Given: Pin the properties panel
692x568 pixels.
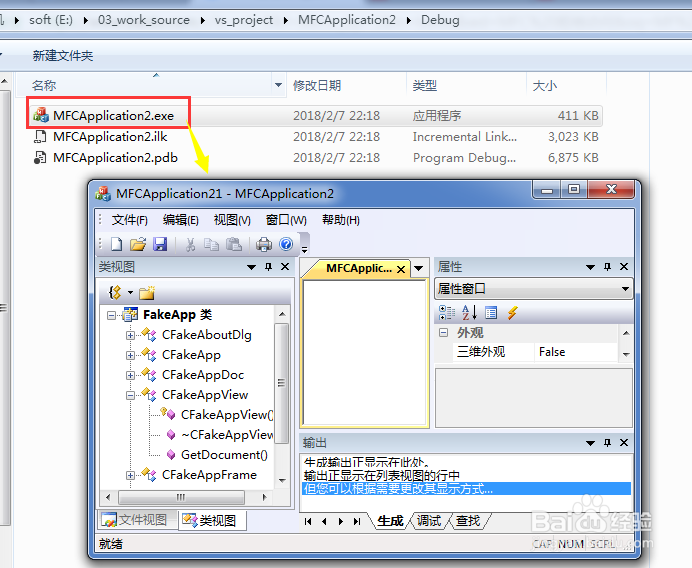Looking at the screenshot, I should point(607,267).
